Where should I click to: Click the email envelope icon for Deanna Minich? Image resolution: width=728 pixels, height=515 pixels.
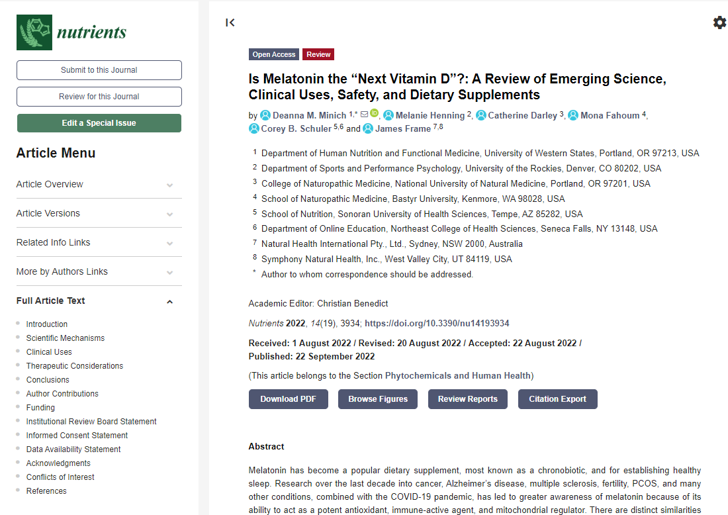click(364, 114)
